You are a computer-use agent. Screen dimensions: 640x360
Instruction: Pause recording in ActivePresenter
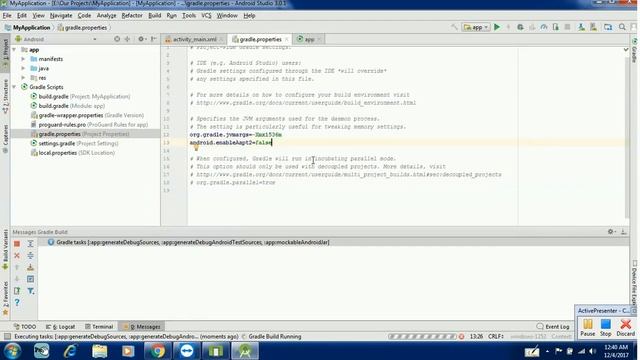(x=588, y=328)
